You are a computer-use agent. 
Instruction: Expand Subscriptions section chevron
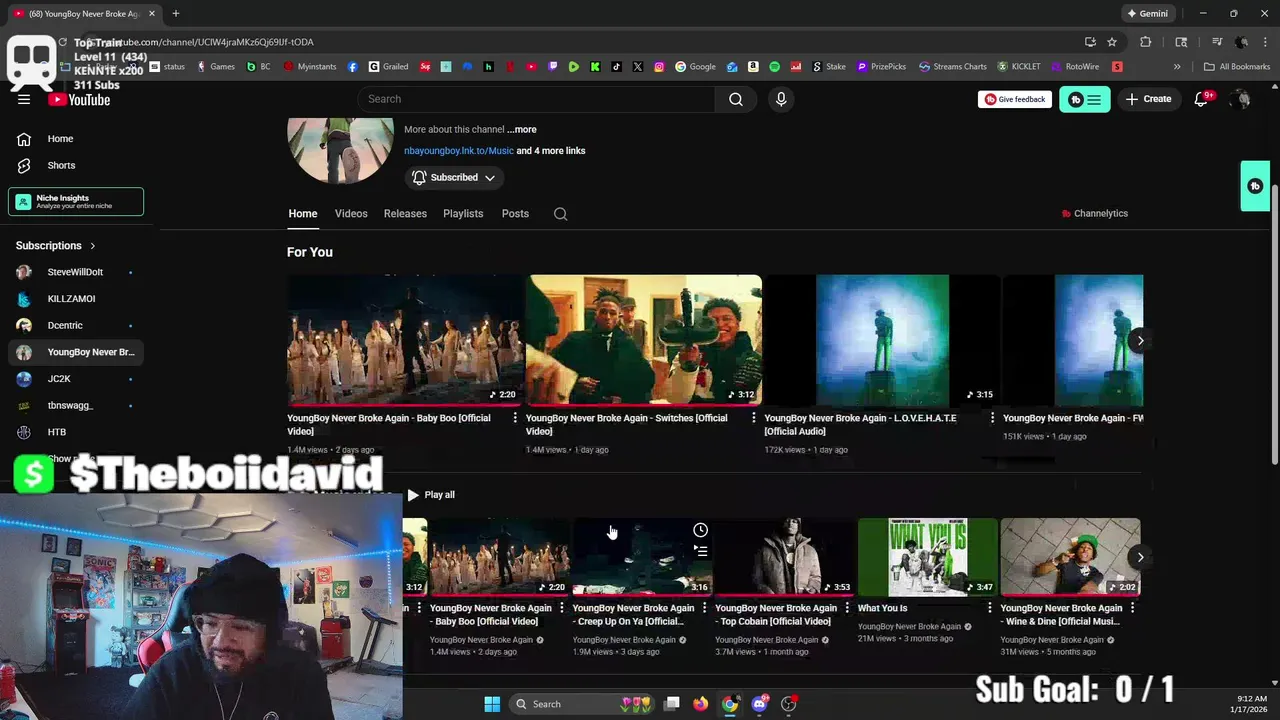click(x=93, y=246)
